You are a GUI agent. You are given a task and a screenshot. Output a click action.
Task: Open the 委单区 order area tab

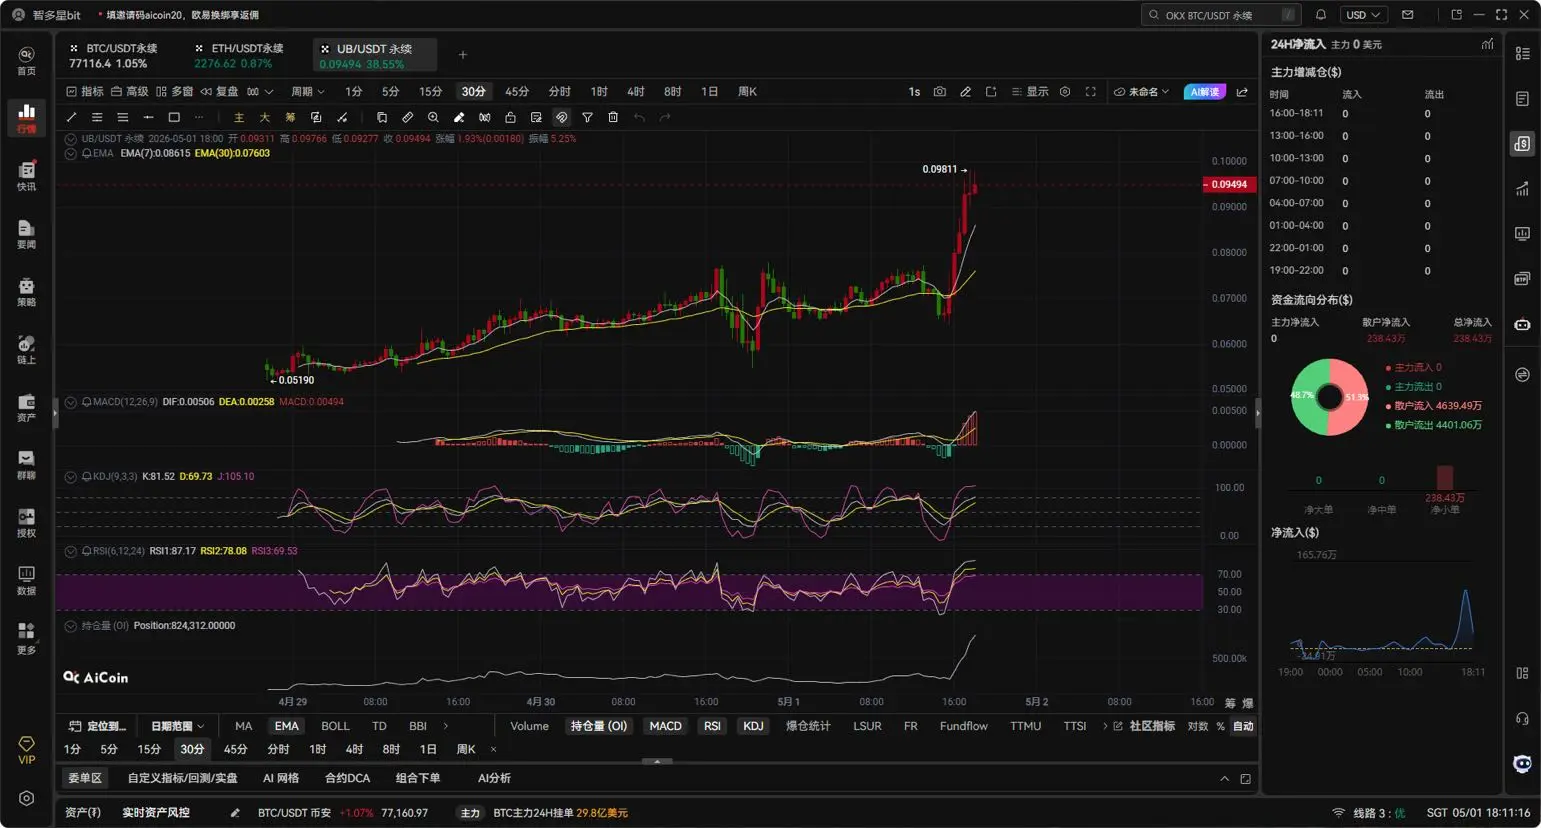pos(85,778)
